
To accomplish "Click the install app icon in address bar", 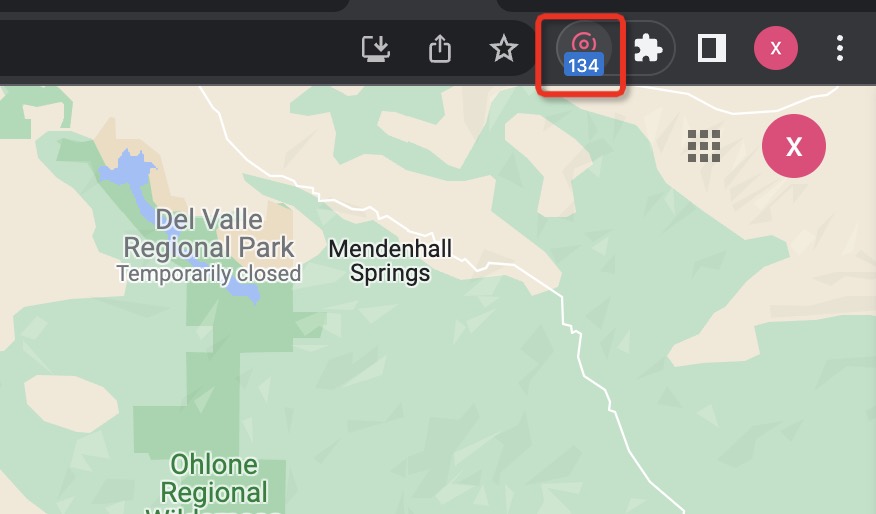I will (x=375, y=49).
